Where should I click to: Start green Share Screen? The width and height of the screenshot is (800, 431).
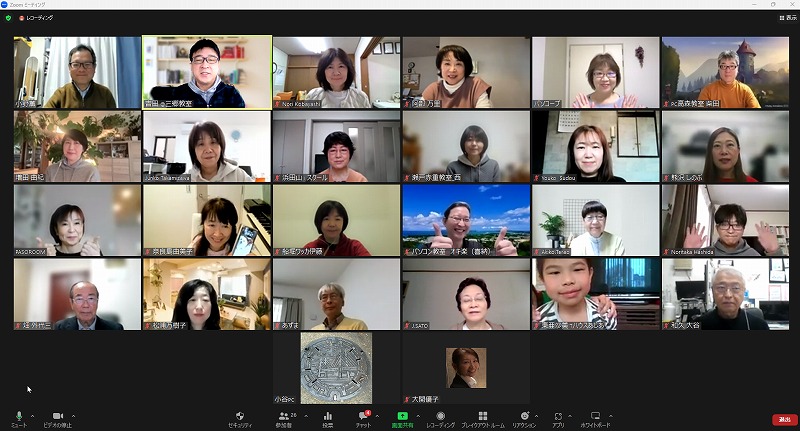(x=401, y=418)
